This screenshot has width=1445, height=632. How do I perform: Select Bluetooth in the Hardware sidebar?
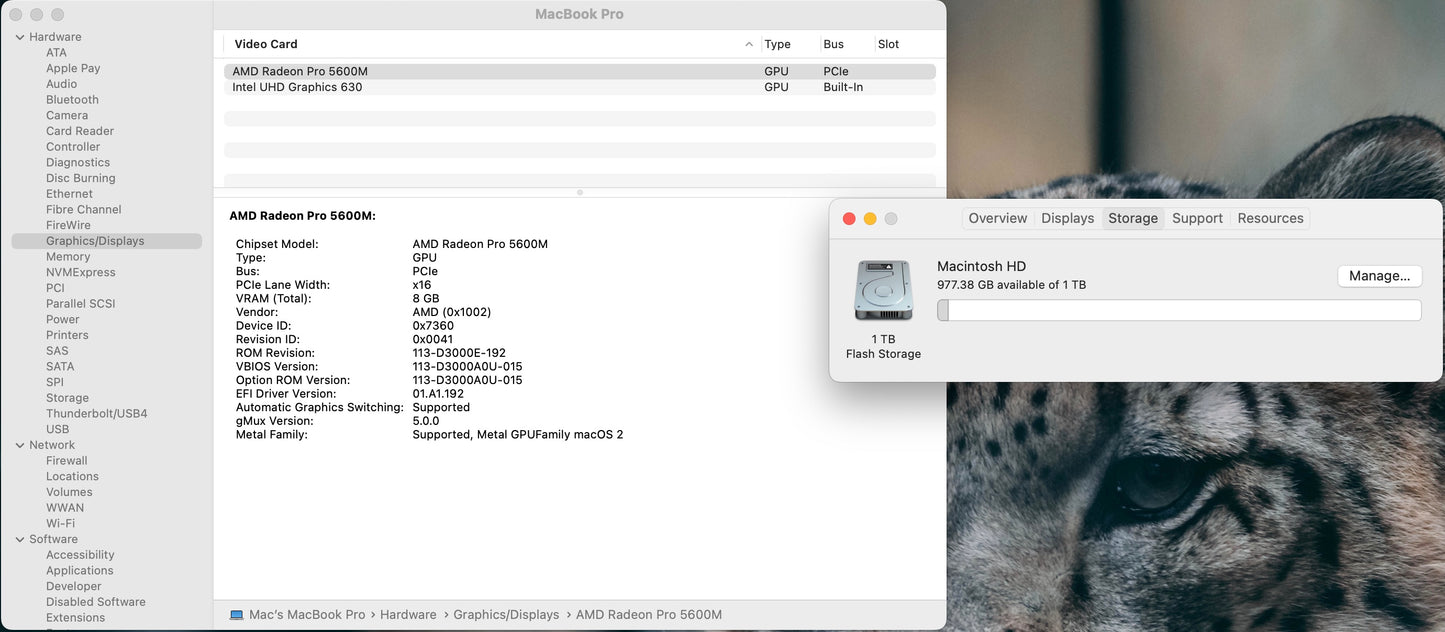pos(71,99)
